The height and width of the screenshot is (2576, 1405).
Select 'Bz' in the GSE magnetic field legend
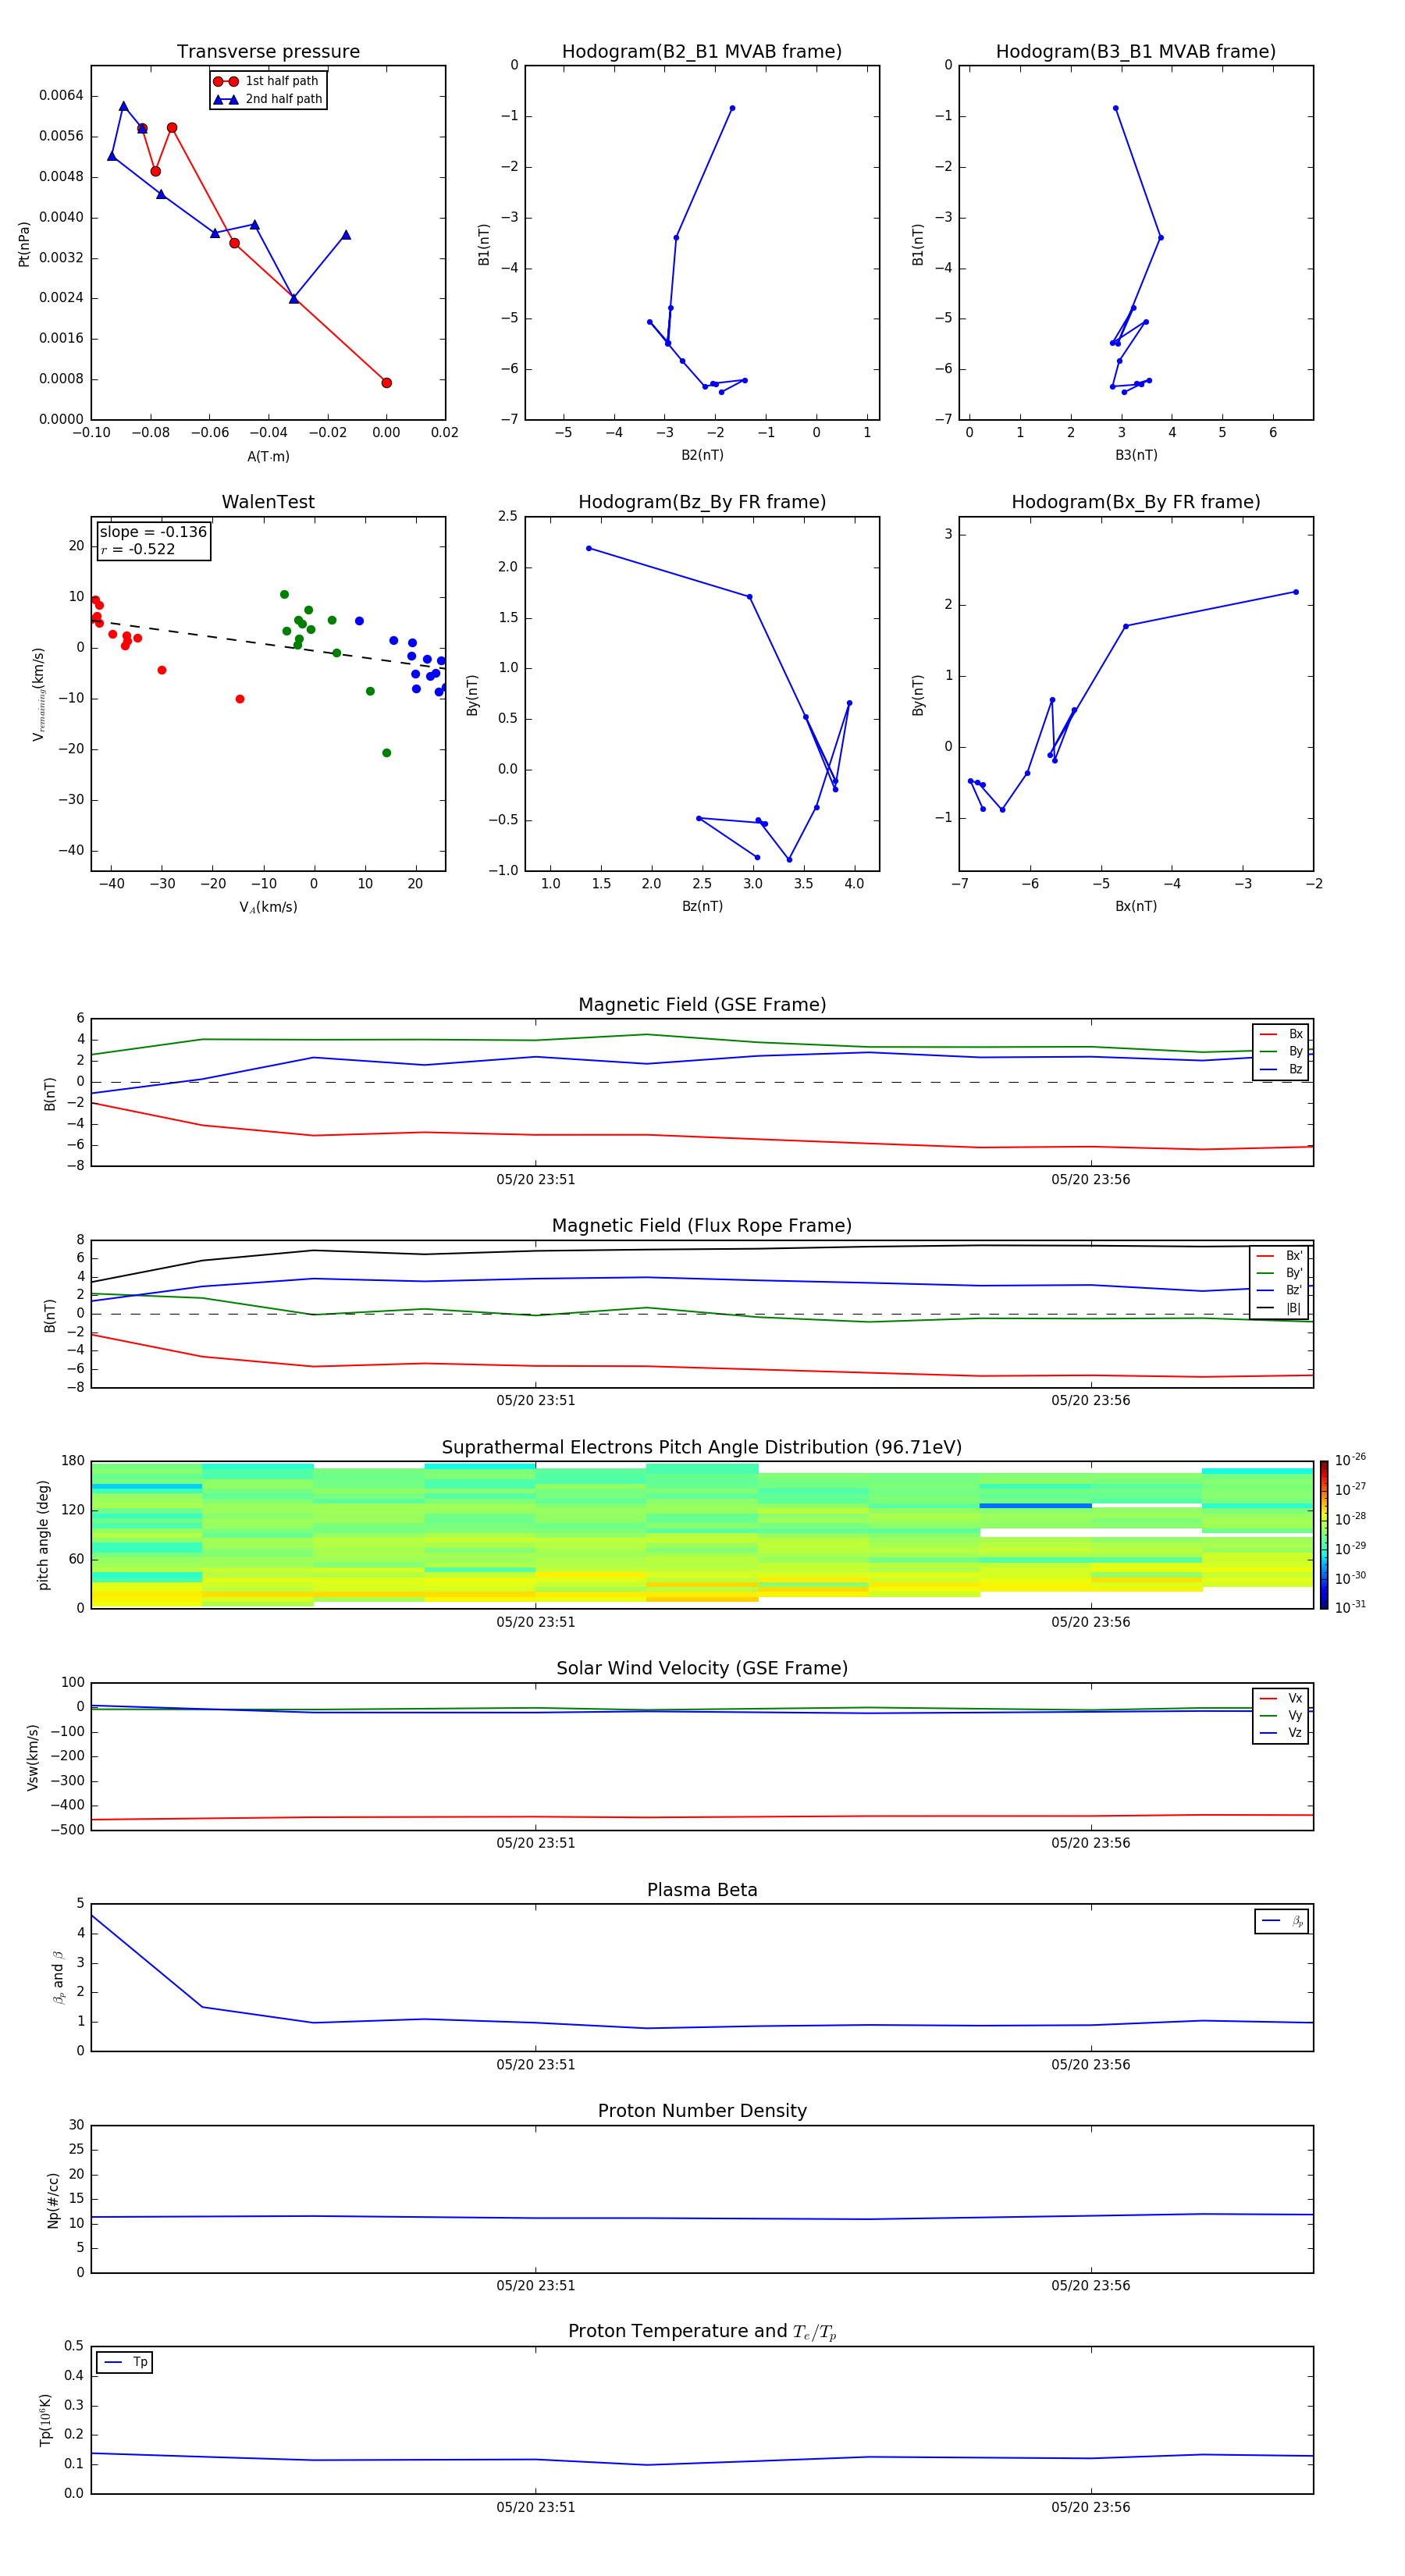[x=1281, y=1069]
